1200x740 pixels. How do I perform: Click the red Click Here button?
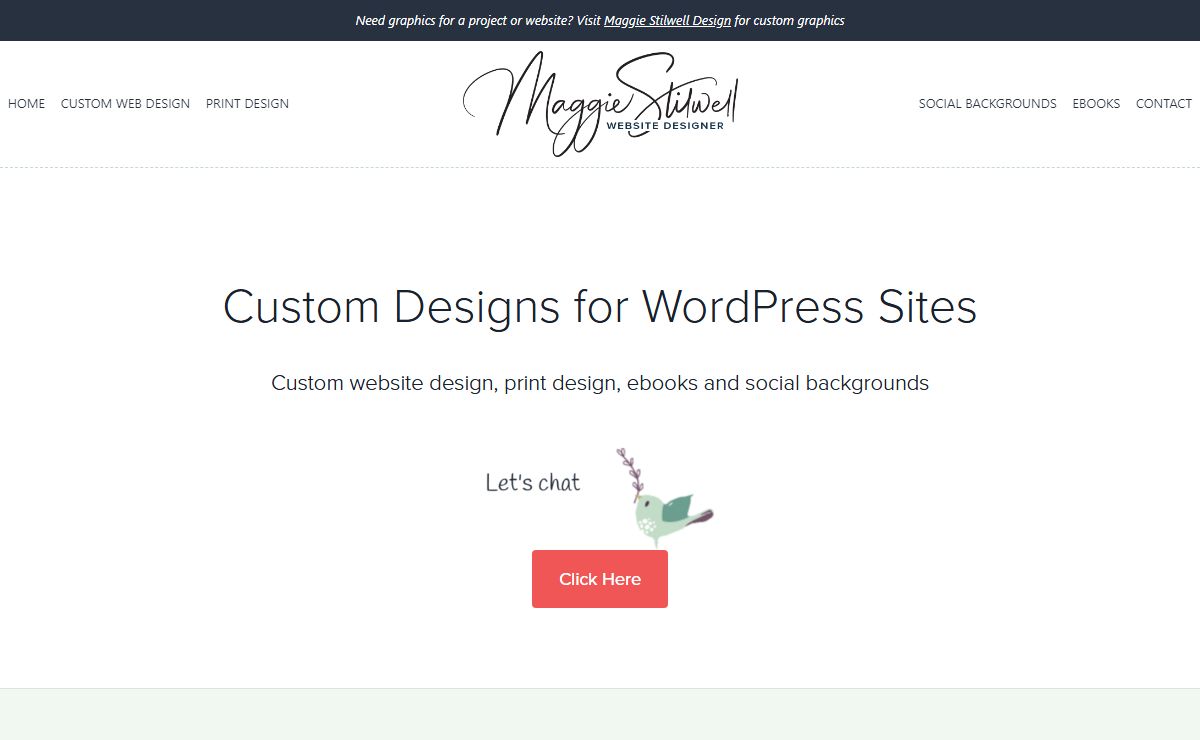click(x=600, y=579)
